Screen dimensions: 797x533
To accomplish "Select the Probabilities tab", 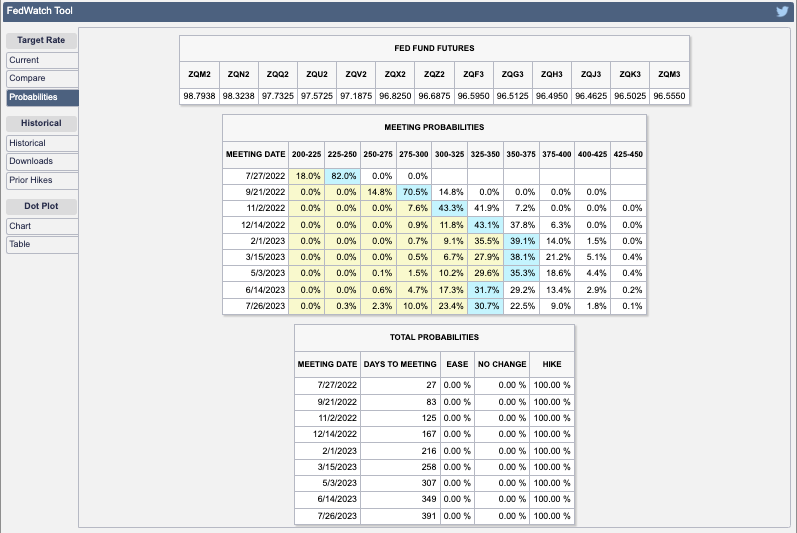I will click(42, 97).
